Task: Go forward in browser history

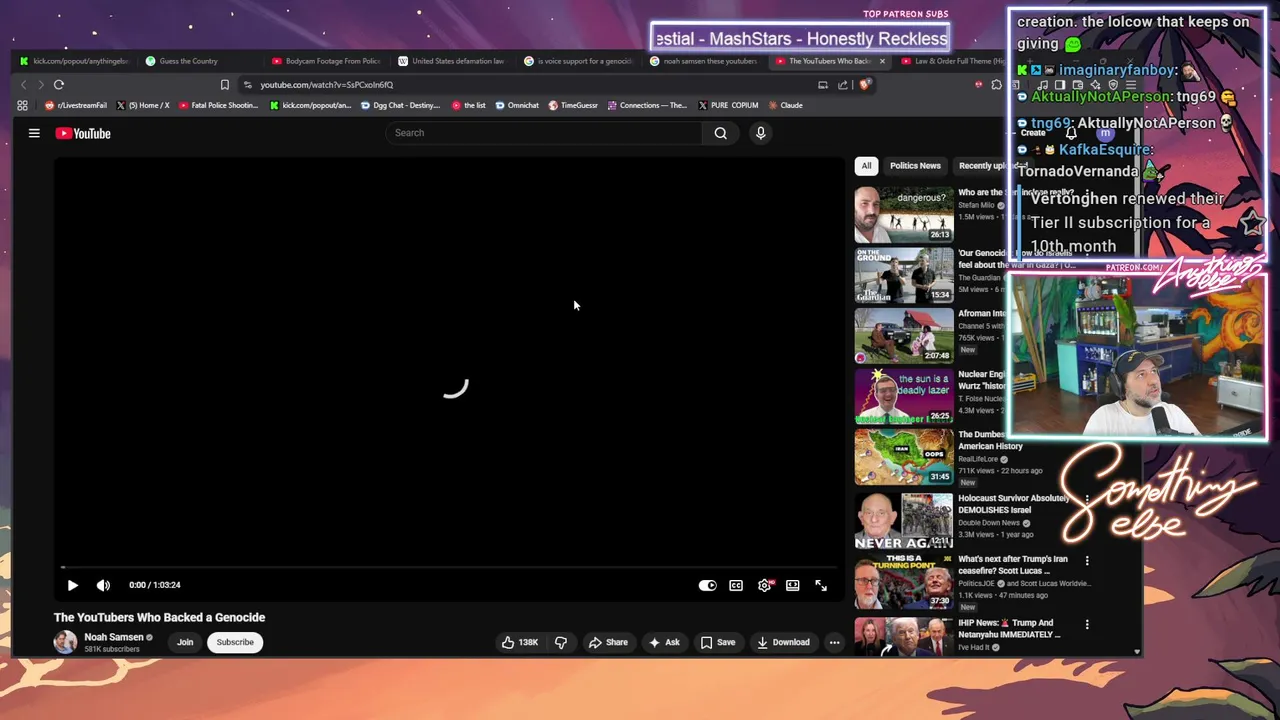Action: (41, 85)
